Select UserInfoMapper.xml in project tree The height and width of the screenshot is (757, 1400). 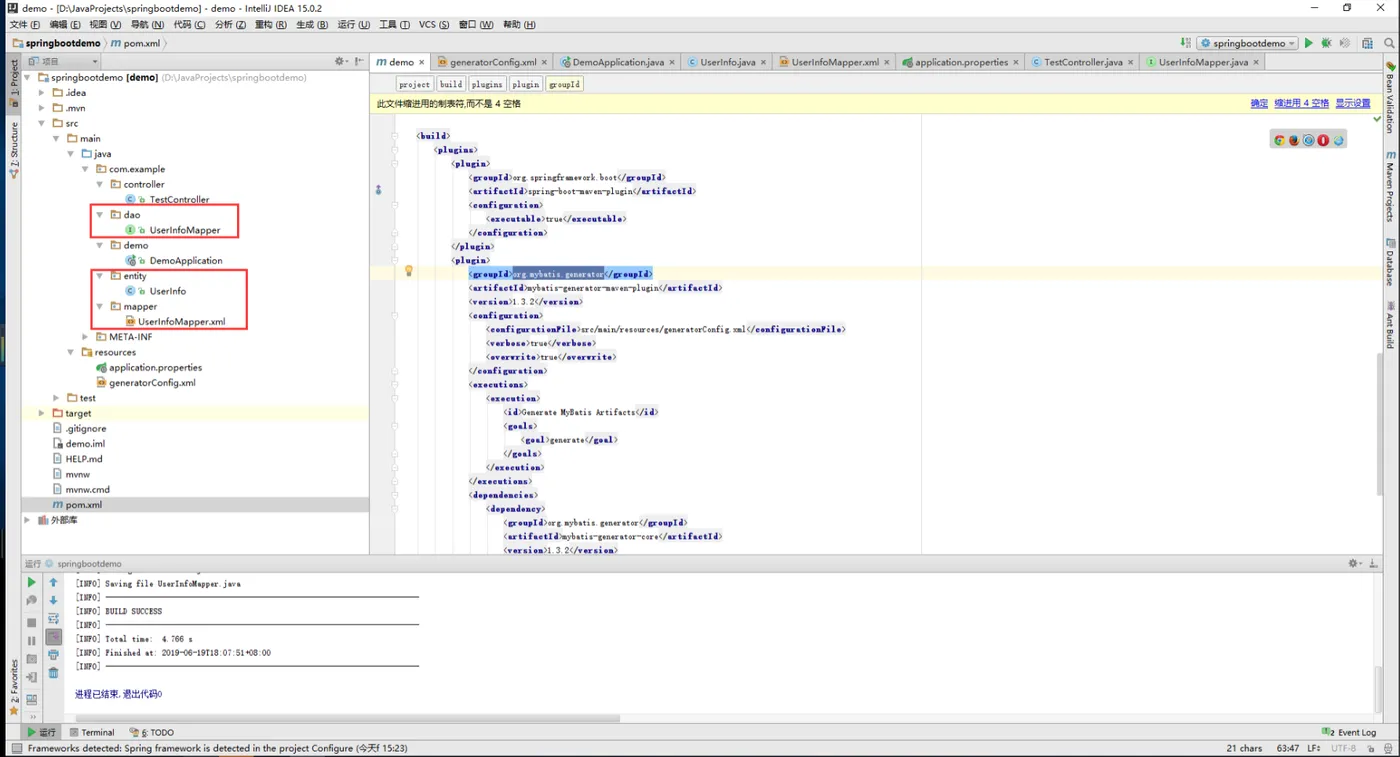point(181,322)
